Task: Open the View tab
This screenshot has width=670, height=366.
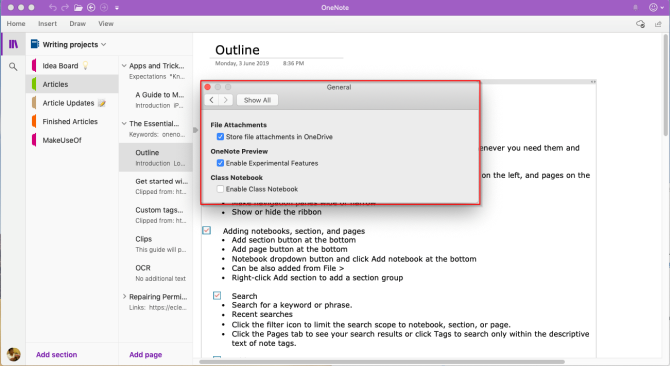Action: (x=106, y=23)
